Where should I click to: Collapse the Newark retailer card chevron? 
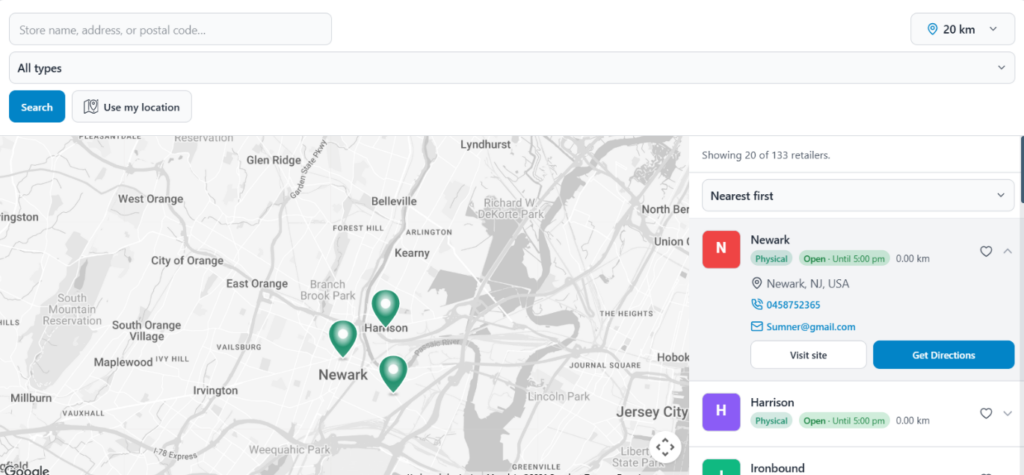1007,251
